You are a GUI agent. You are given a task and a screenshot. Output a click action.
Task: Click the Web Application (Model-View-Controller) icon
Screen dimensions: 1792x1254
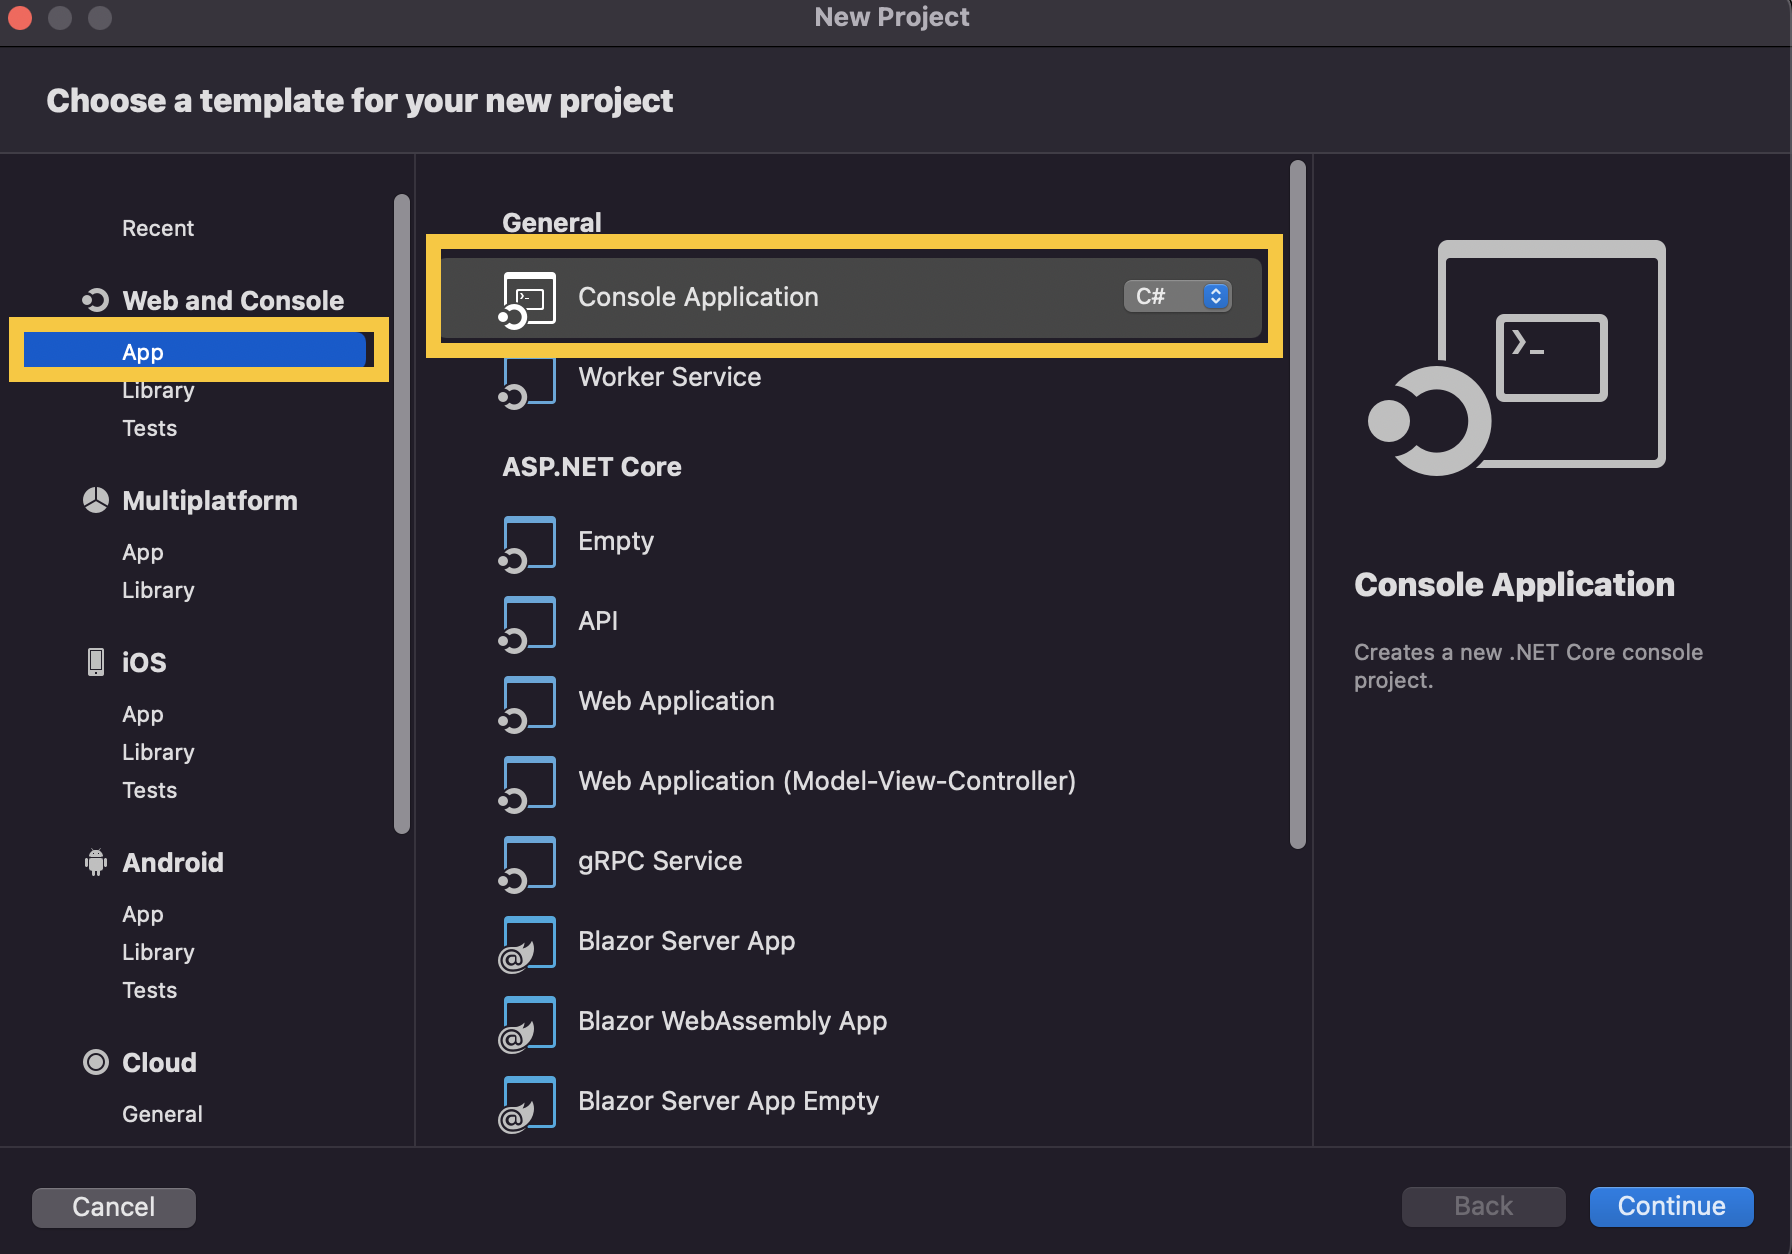click(x=528, y=783)
